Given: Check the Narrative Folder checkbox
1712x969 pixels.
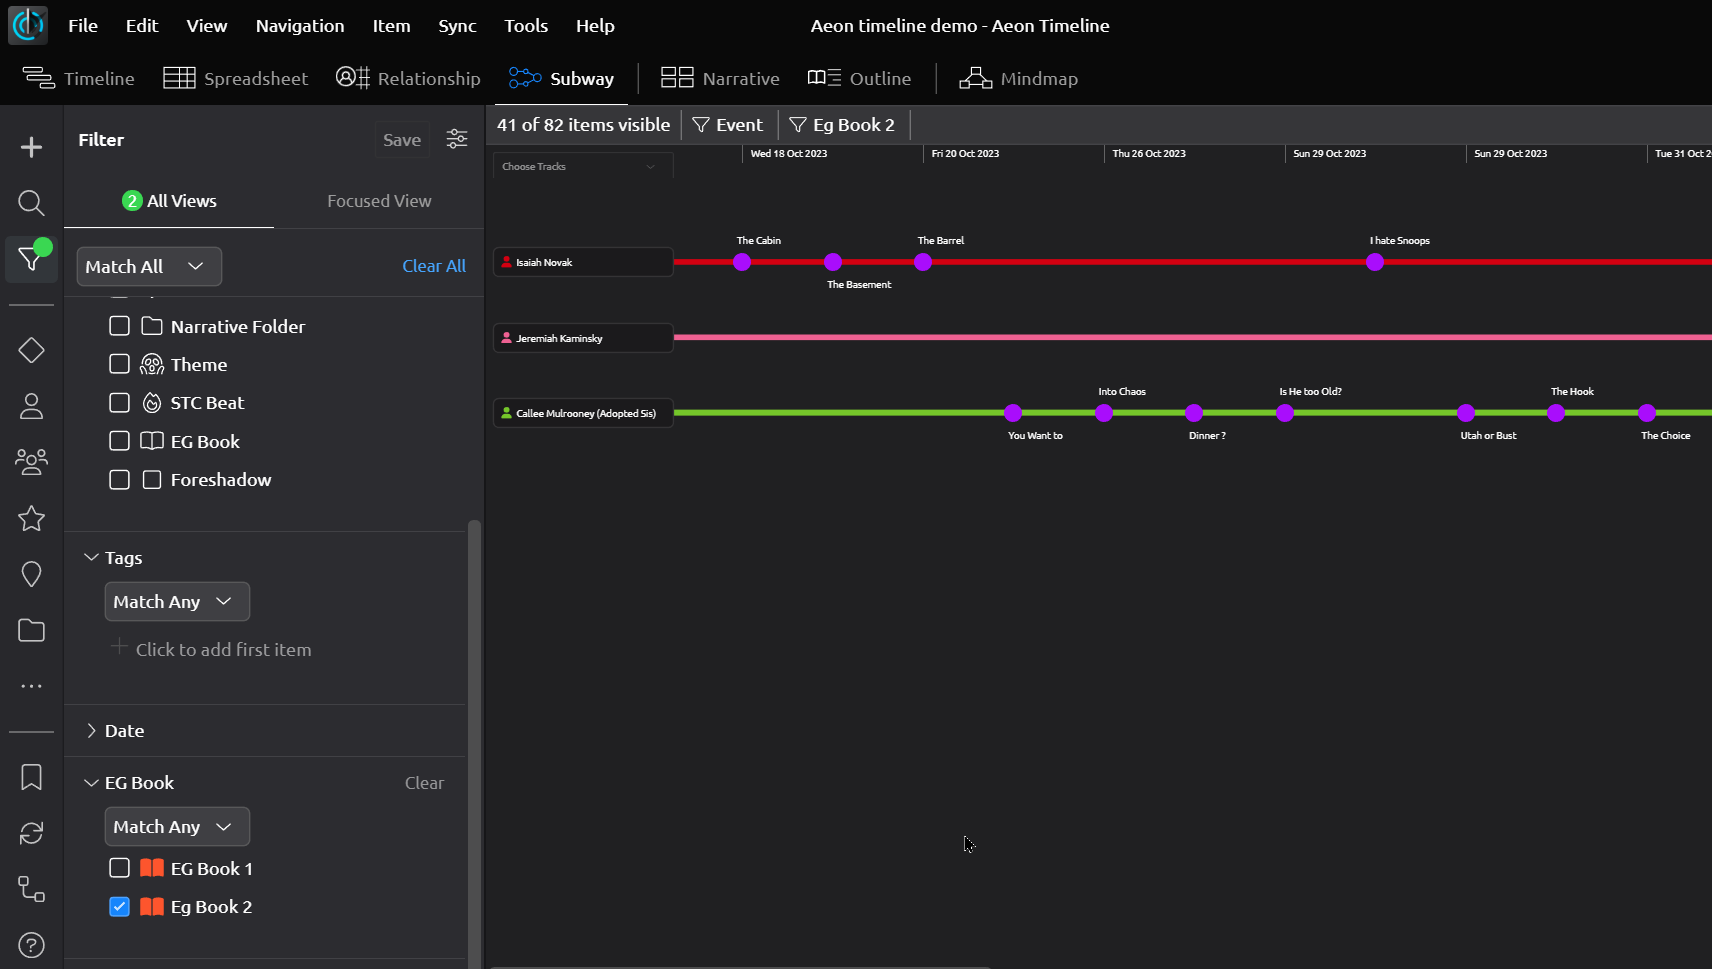Looking at the screenshot, I should tap(119, 326).
